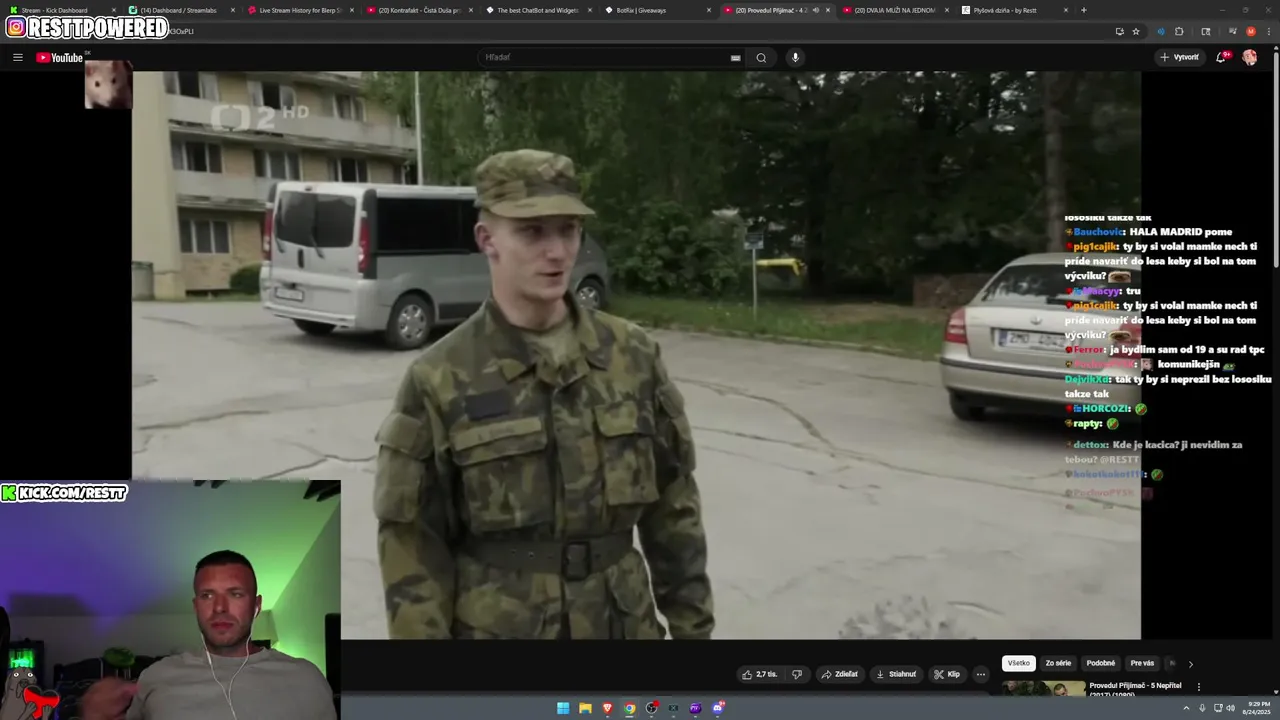Click the Zdieľať share button
The width and height of the screenshot is (1280, 720).
point(840,674)
